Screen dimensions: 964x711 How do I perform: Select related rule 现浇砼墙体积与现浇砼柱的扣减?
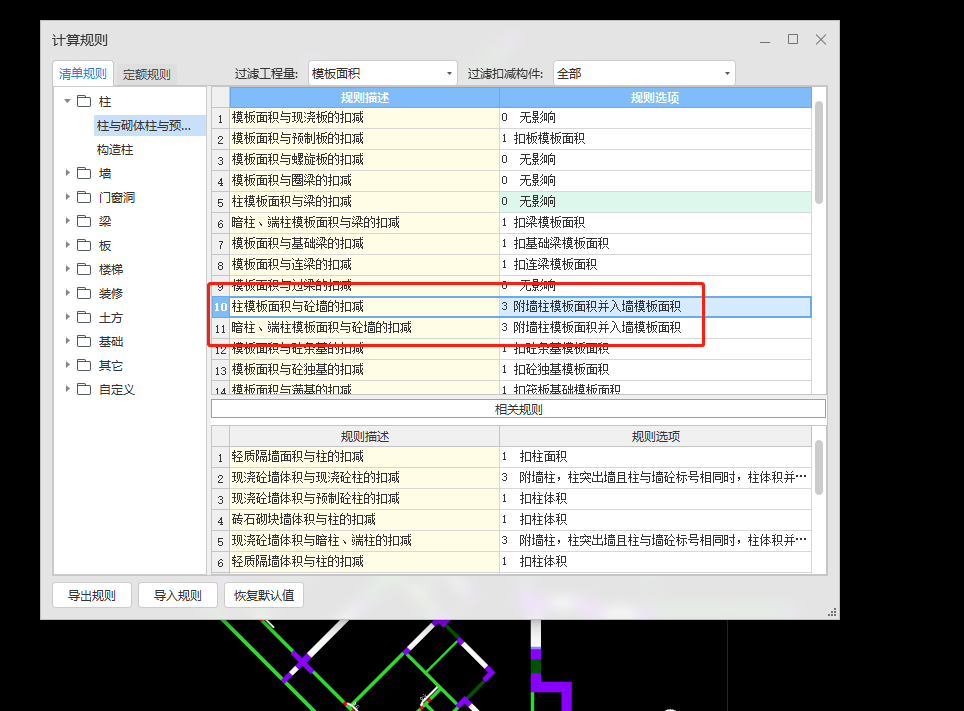click(x=365, y=477)
